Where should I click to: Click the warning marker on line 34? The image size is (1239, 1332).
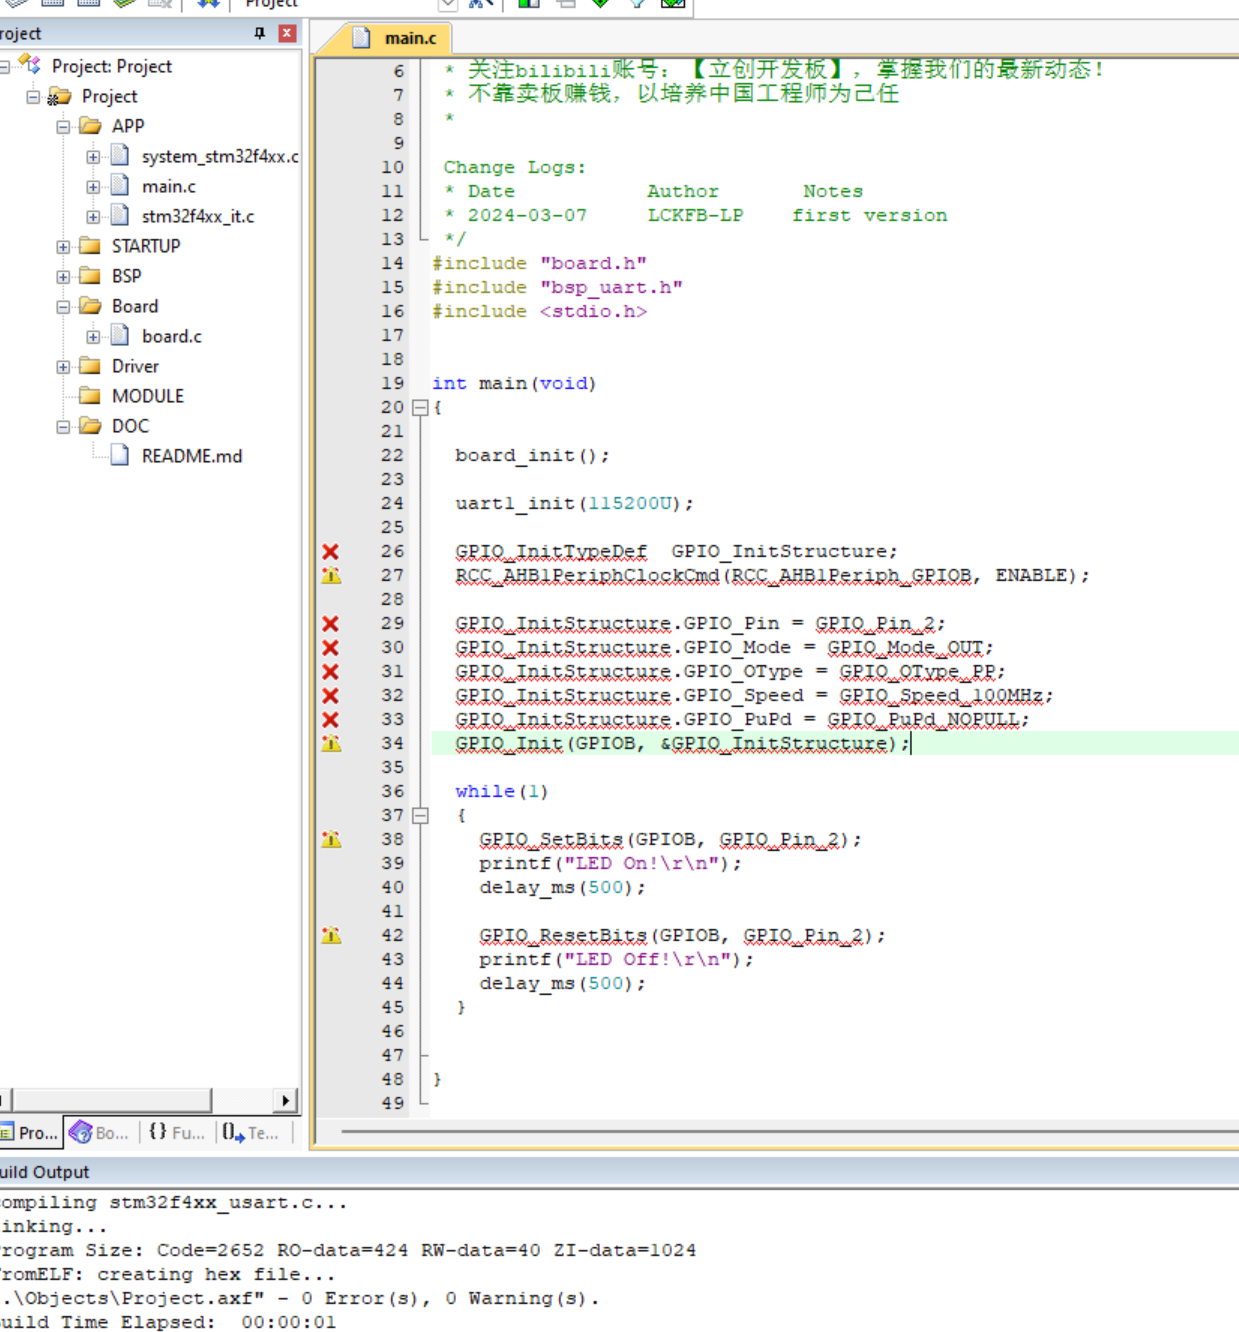coord(330,743)
